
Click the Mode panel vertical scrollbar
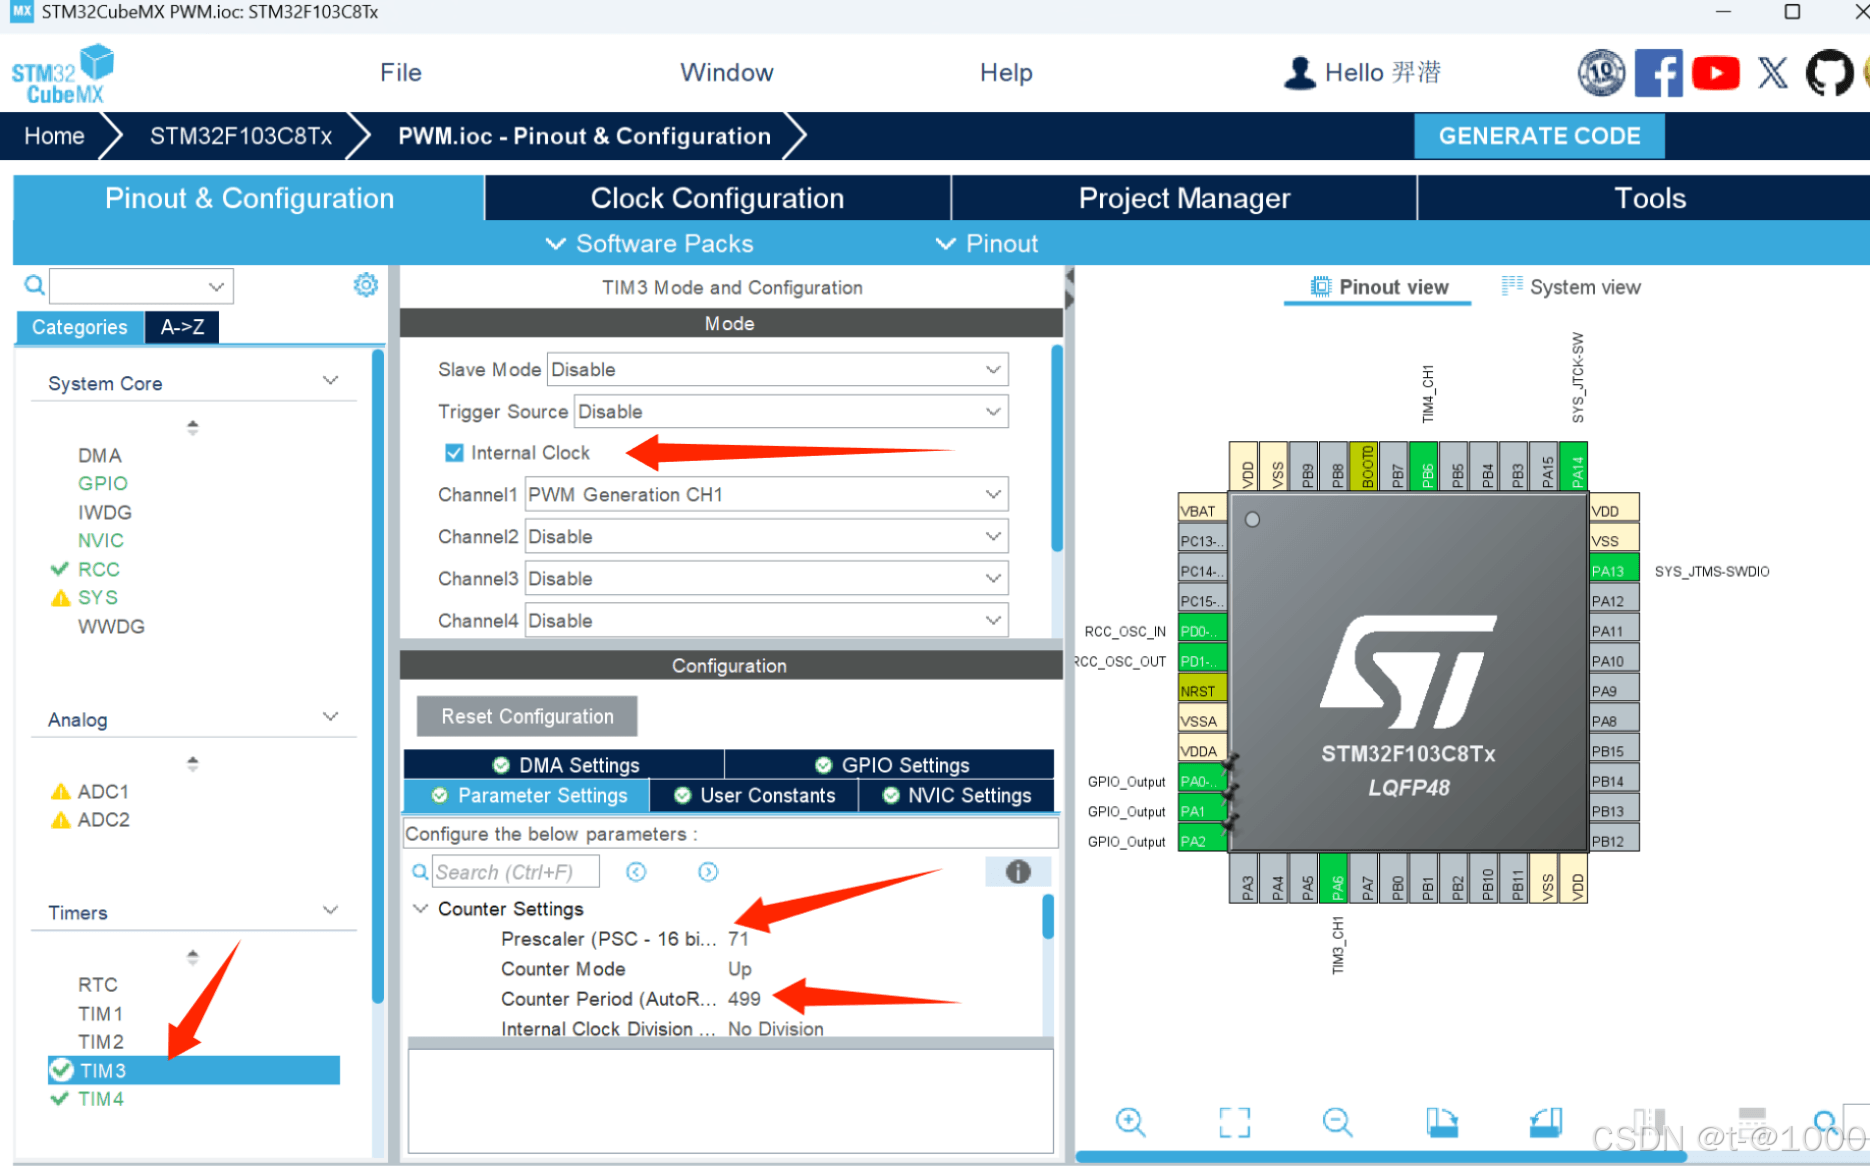pos(1057,448)
